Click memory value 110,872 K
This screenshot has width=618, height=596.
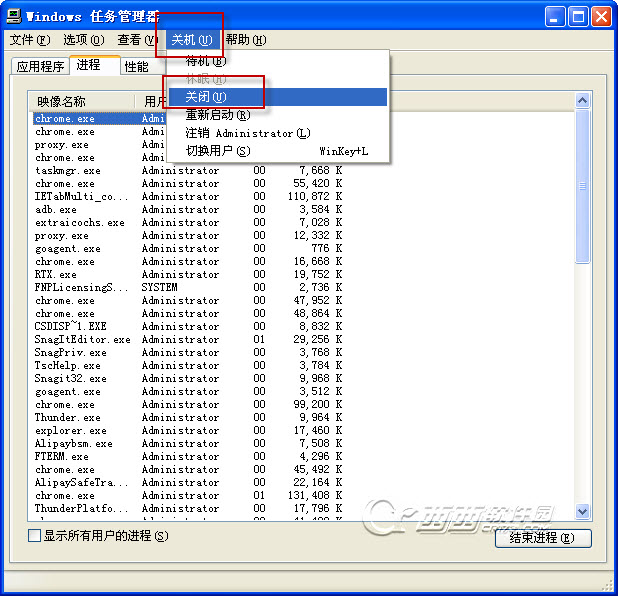coord(315,196)
